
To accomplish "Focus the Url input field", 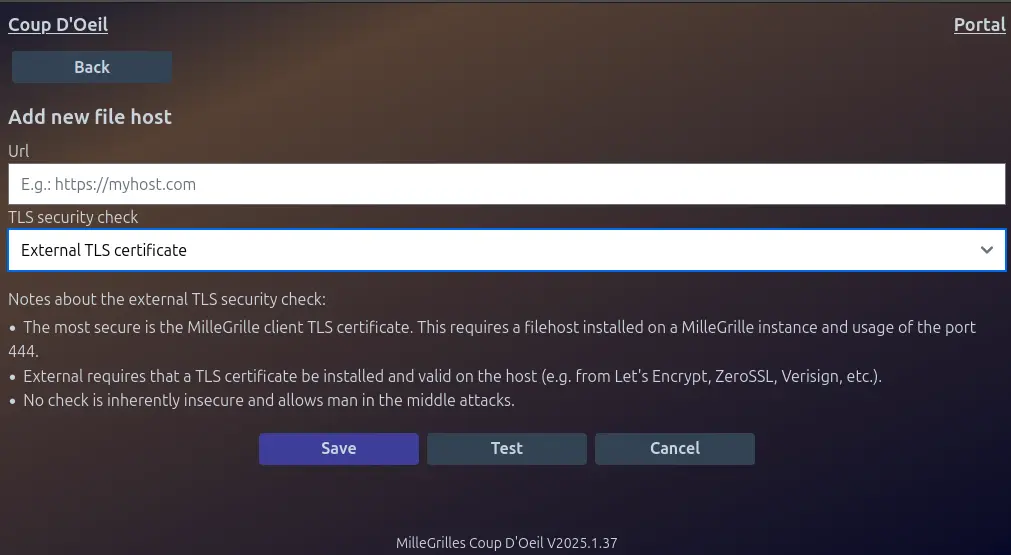I will point(506,184).
